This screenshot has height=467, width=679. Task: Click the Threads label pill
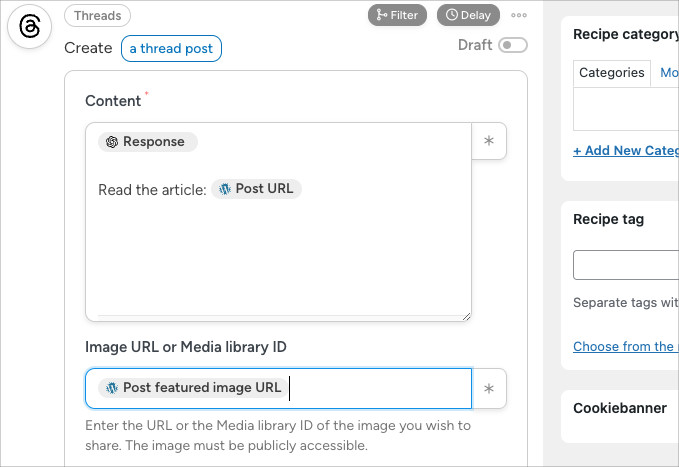(x=97, y=15)
